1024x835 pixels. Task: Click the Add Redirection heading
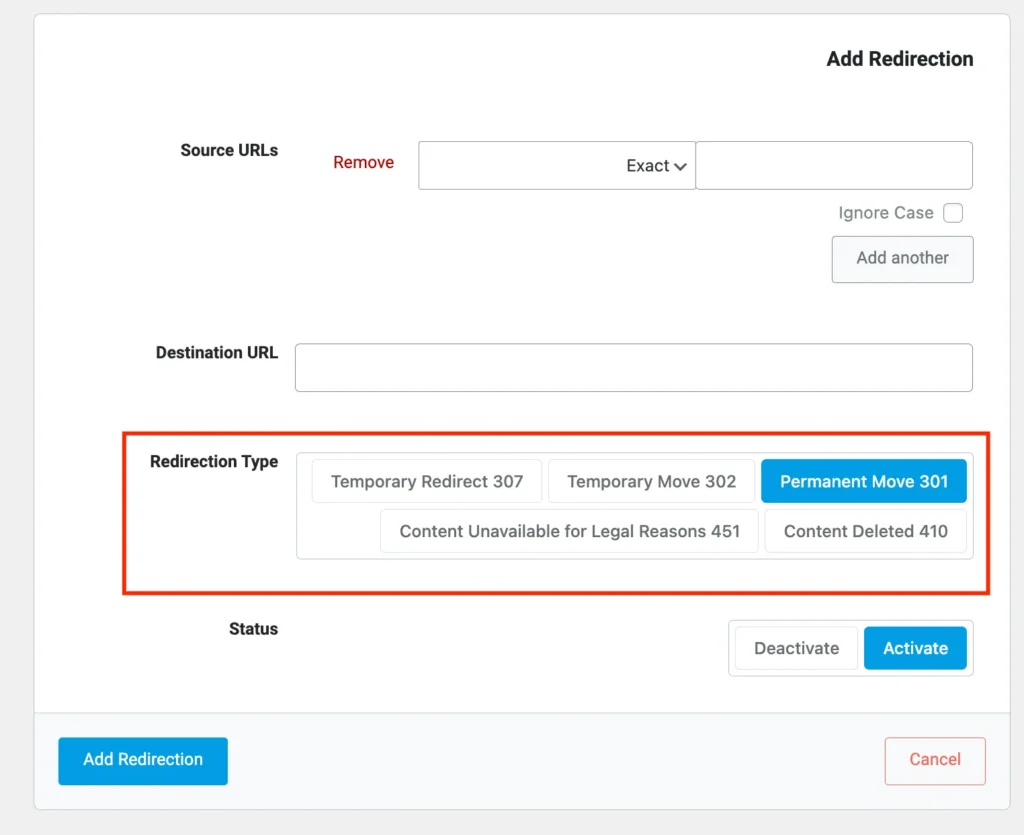tap(900, 59)
